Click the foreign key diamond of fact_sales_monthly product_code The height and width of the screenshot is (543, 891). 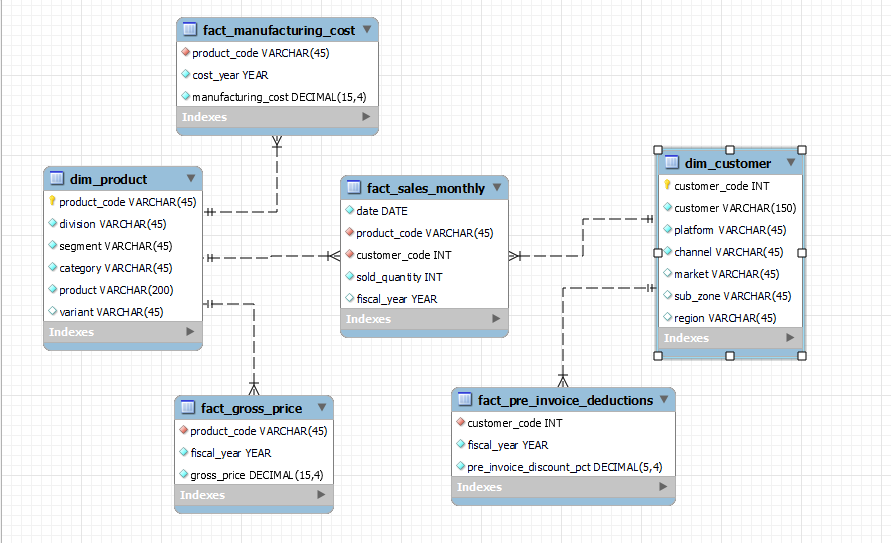pos(349,232)
